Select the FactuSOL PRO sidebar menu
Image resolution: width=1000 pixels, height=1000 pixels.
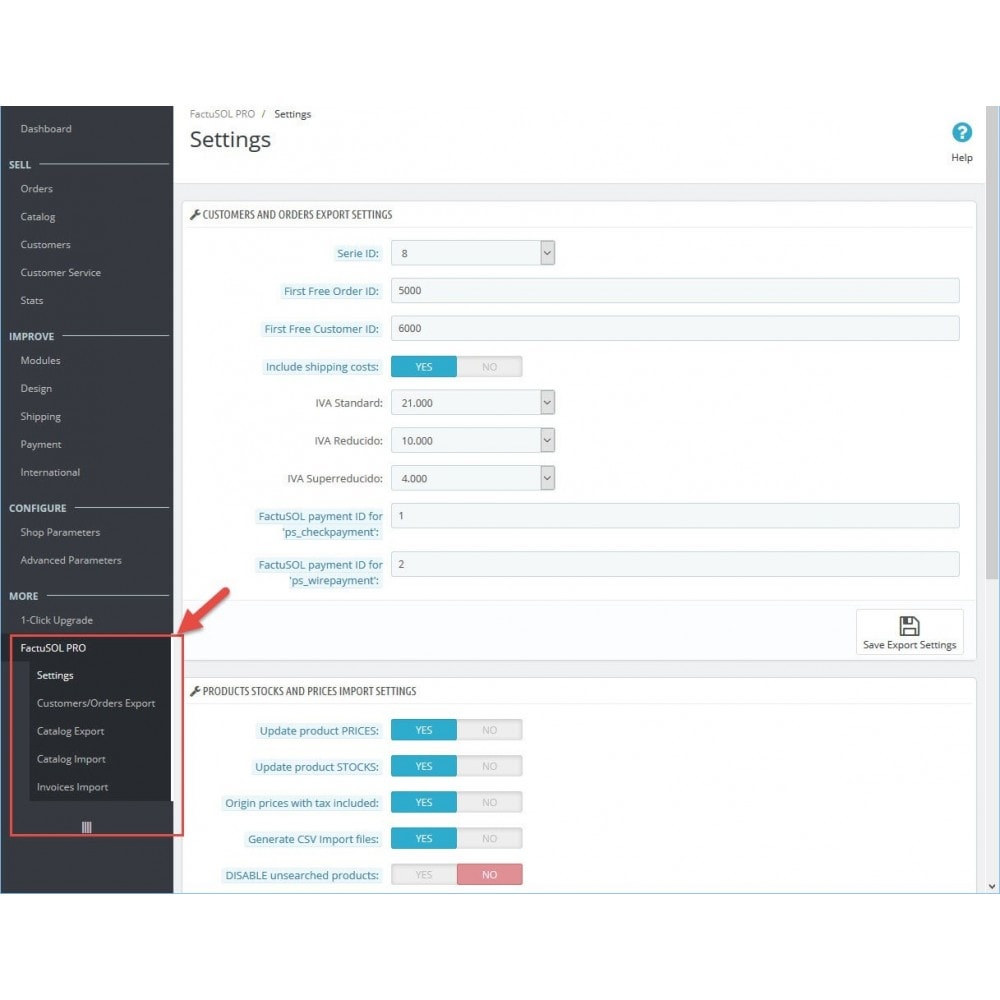(53, 648)
